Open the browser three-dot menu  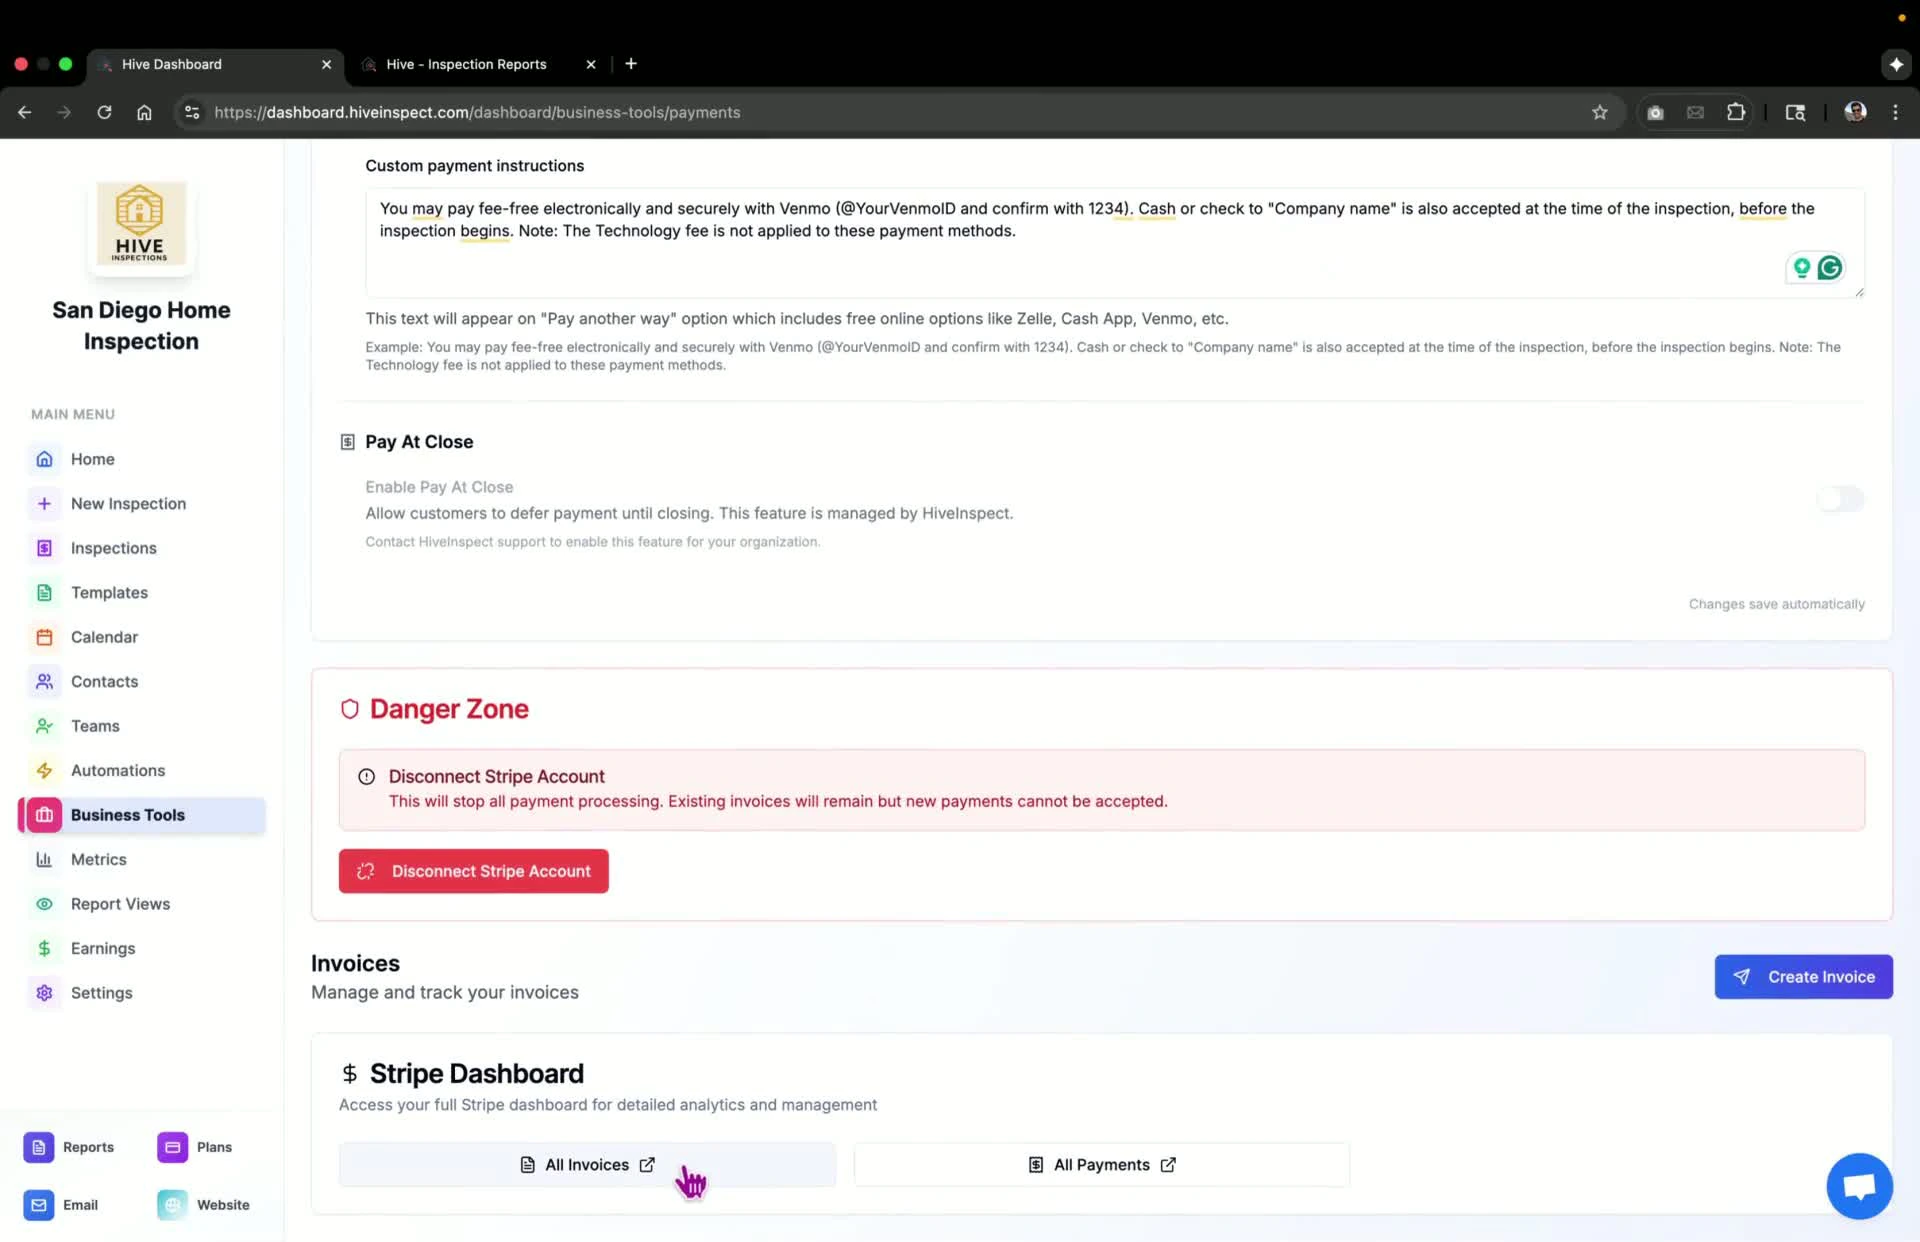[x=1895, y=112]
